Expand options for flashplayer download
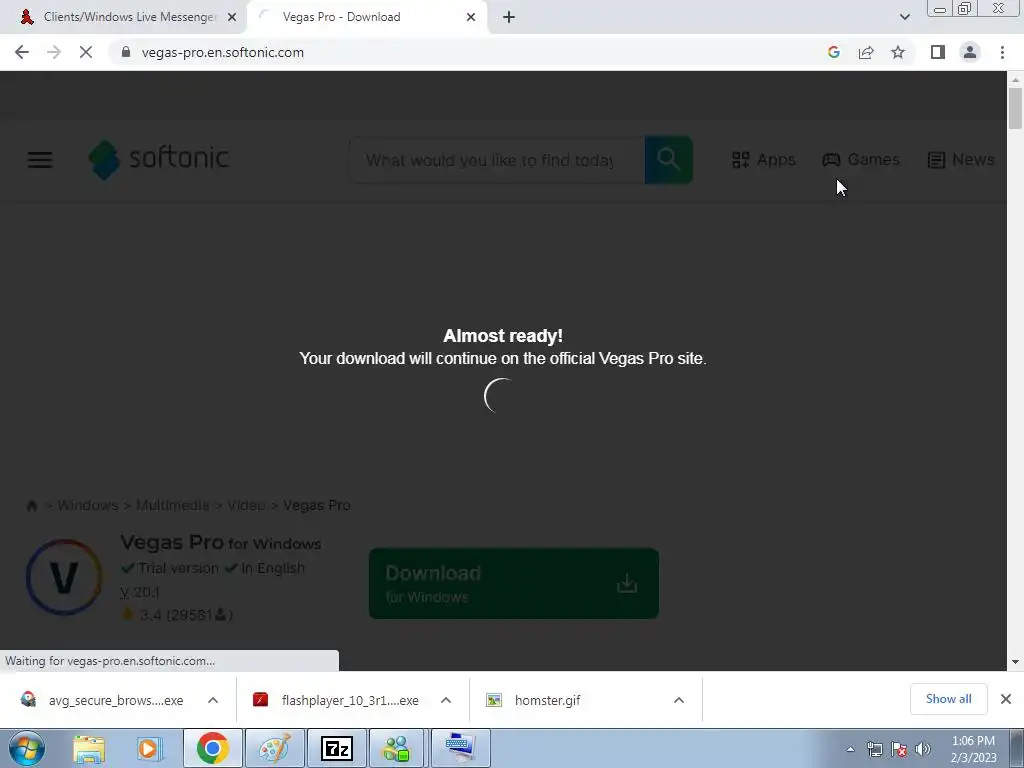The image size is (1024, 768). click(x=446, y=700)
